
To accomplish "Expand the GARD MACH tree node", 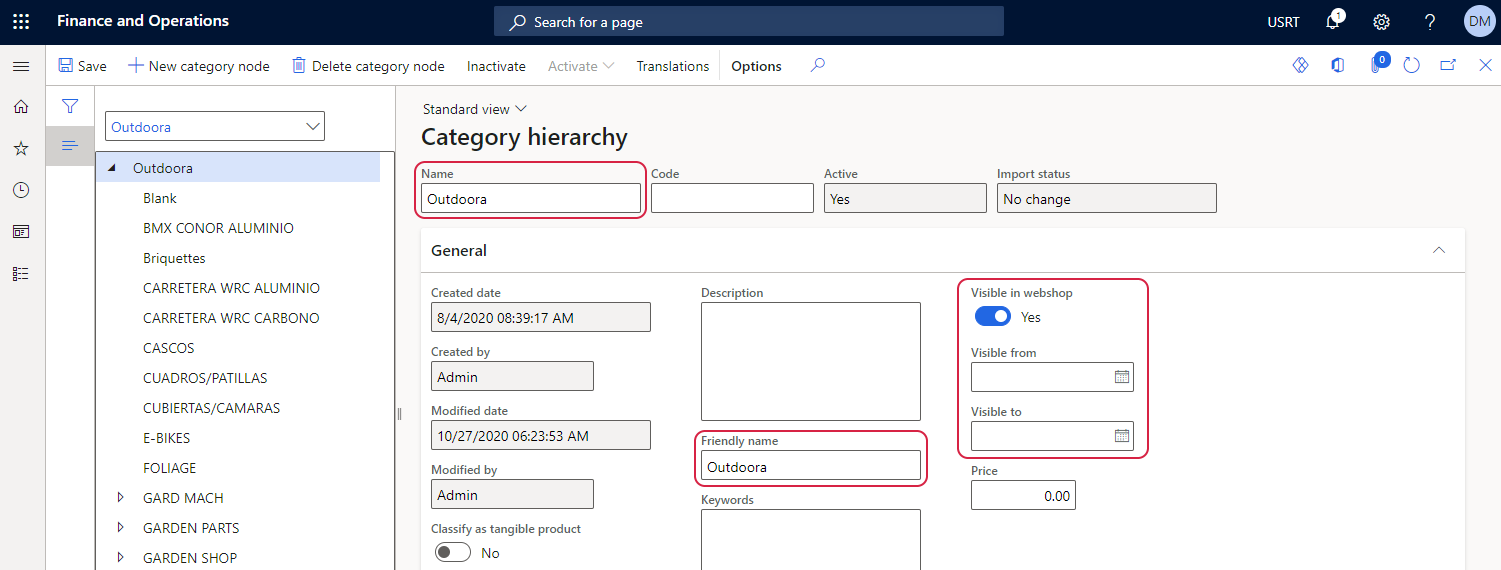I will [x=121, y=498].
